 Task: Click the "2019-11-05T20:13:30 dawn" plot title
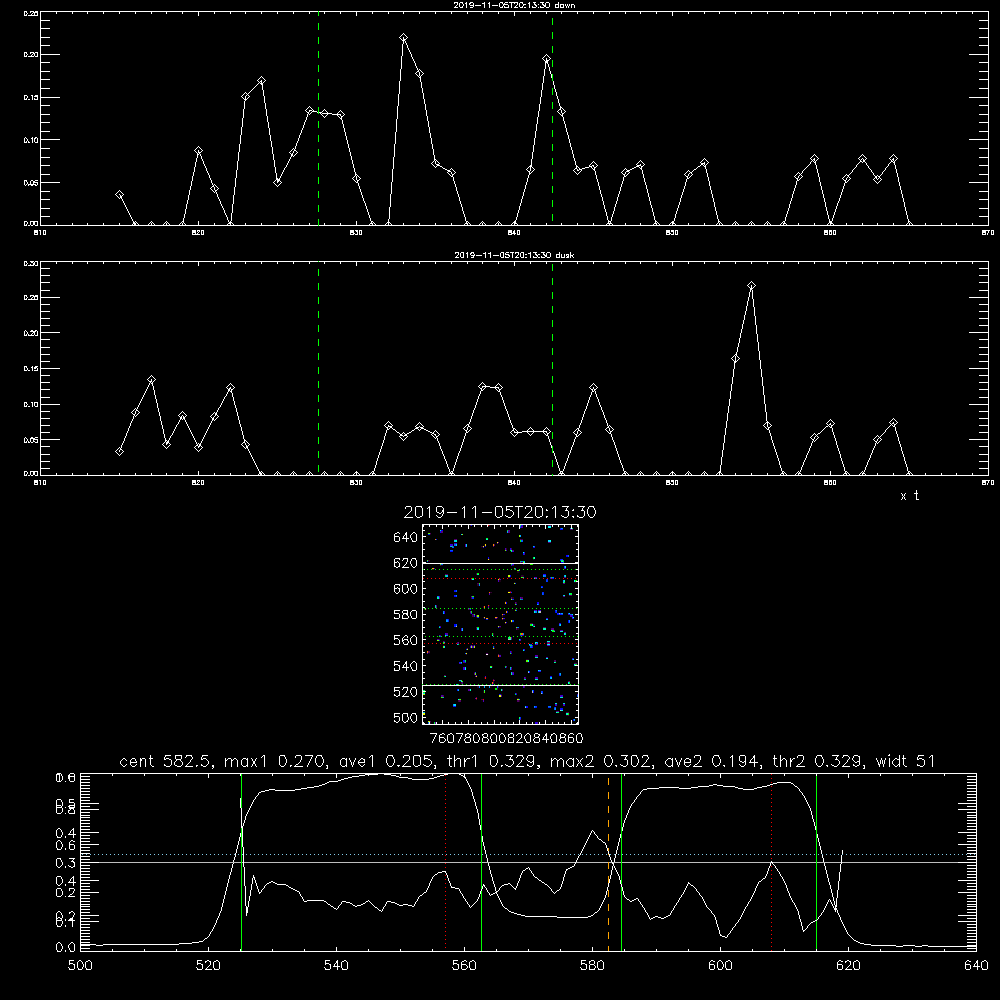coord(514,5)
